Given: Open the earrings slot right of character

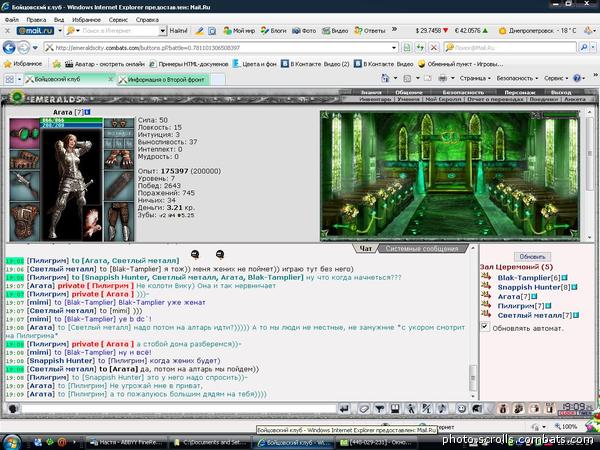Looking at the screenshot, I should click(119, 123).
